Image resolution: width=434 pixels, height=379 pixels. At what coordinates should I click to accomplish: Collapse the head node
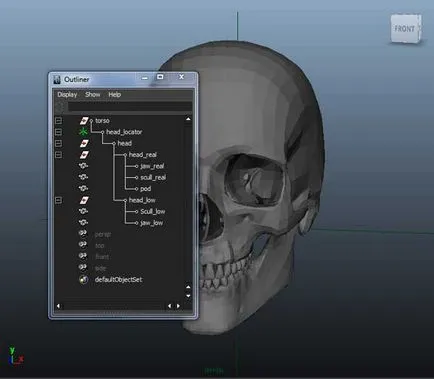pos(58,143)
